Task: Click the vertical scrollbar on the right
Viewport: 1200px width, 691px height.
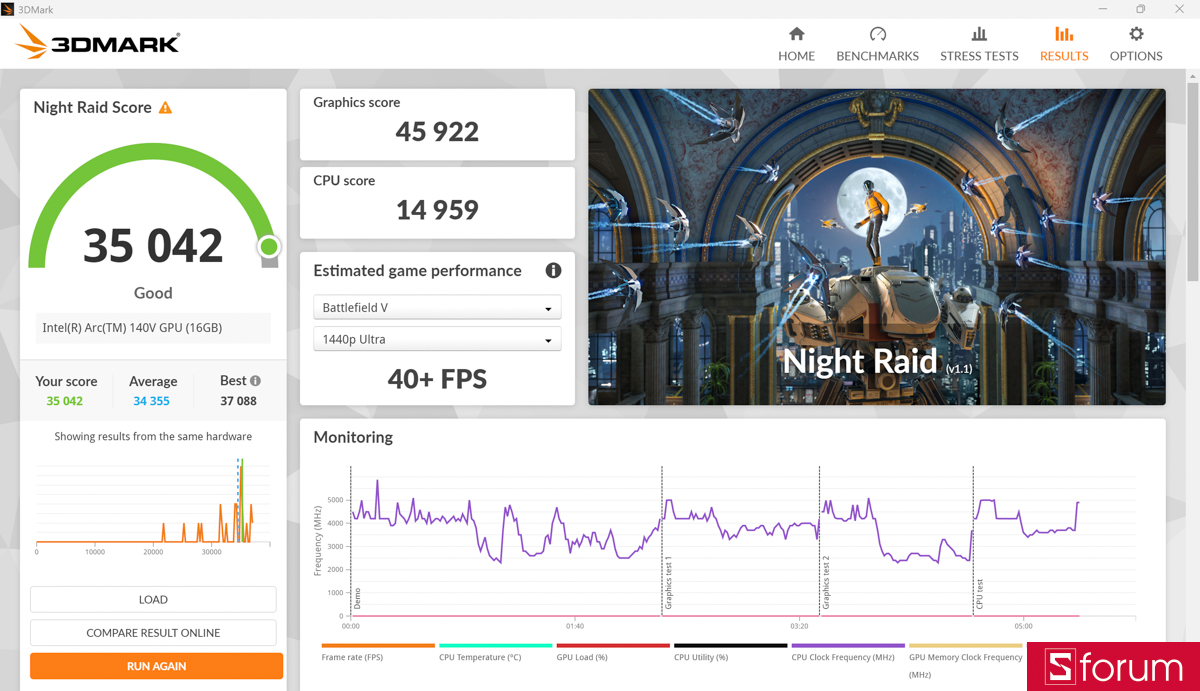Action: pos(1192,180)
